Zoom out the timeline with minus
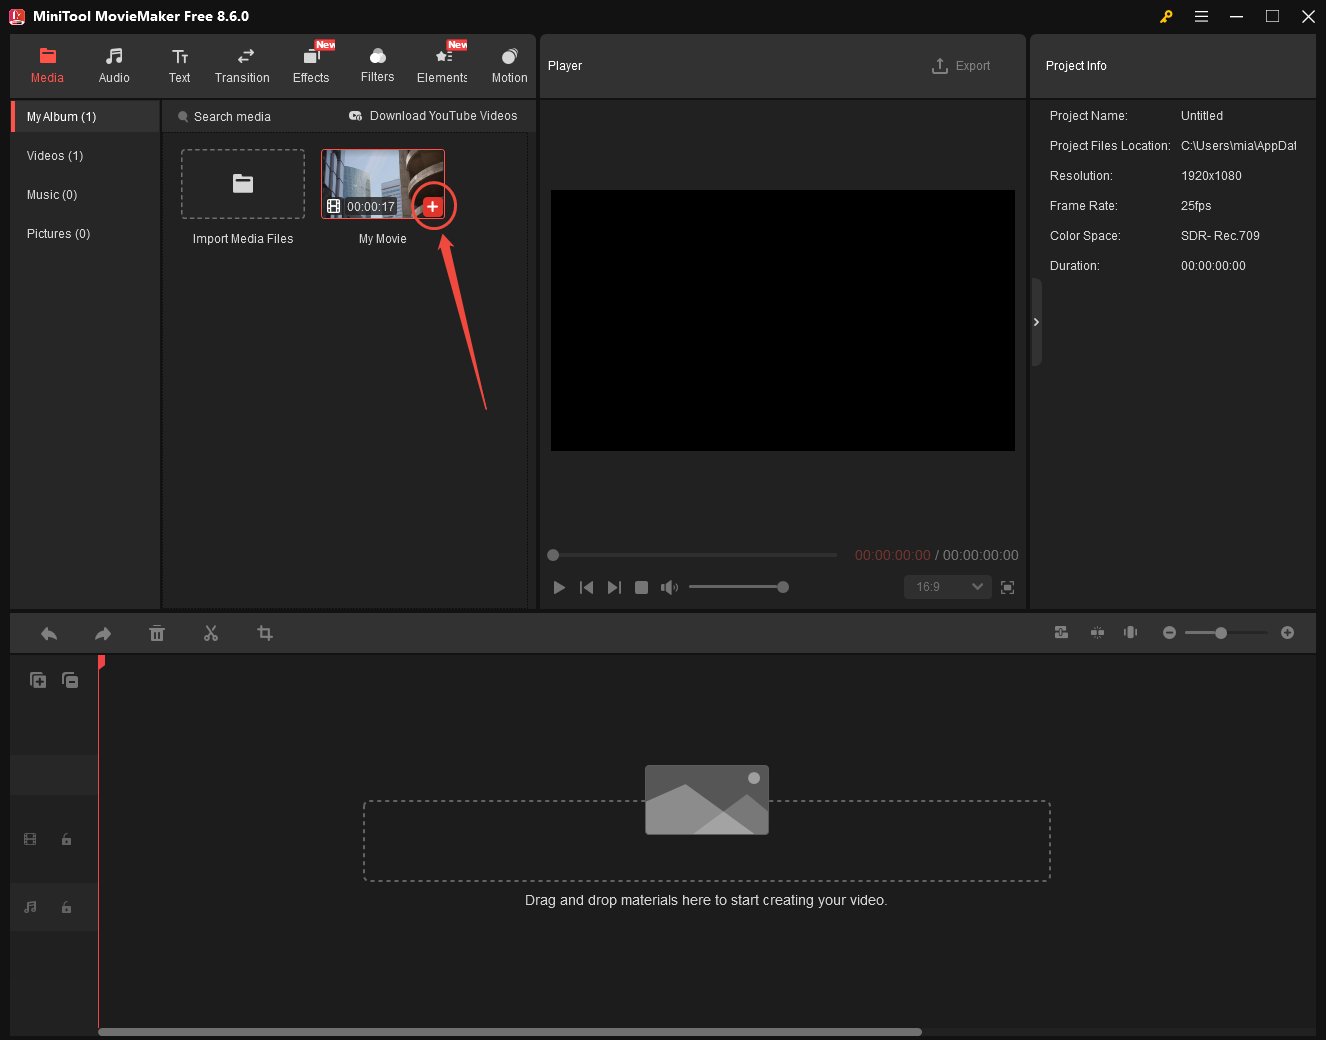The height and width of the screenshot is (1040, 1326). coord(1169,632)
